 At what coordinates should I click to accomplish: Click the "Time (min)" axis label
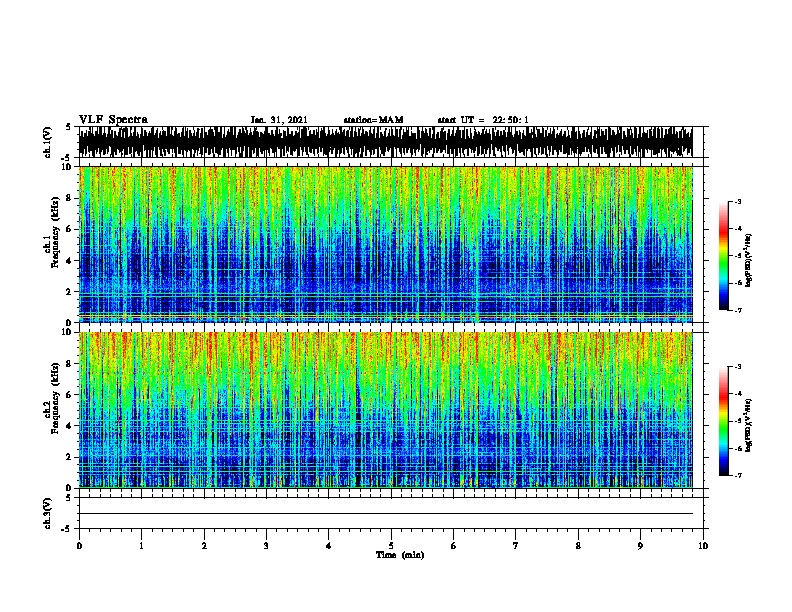click(x=400, y=555)
